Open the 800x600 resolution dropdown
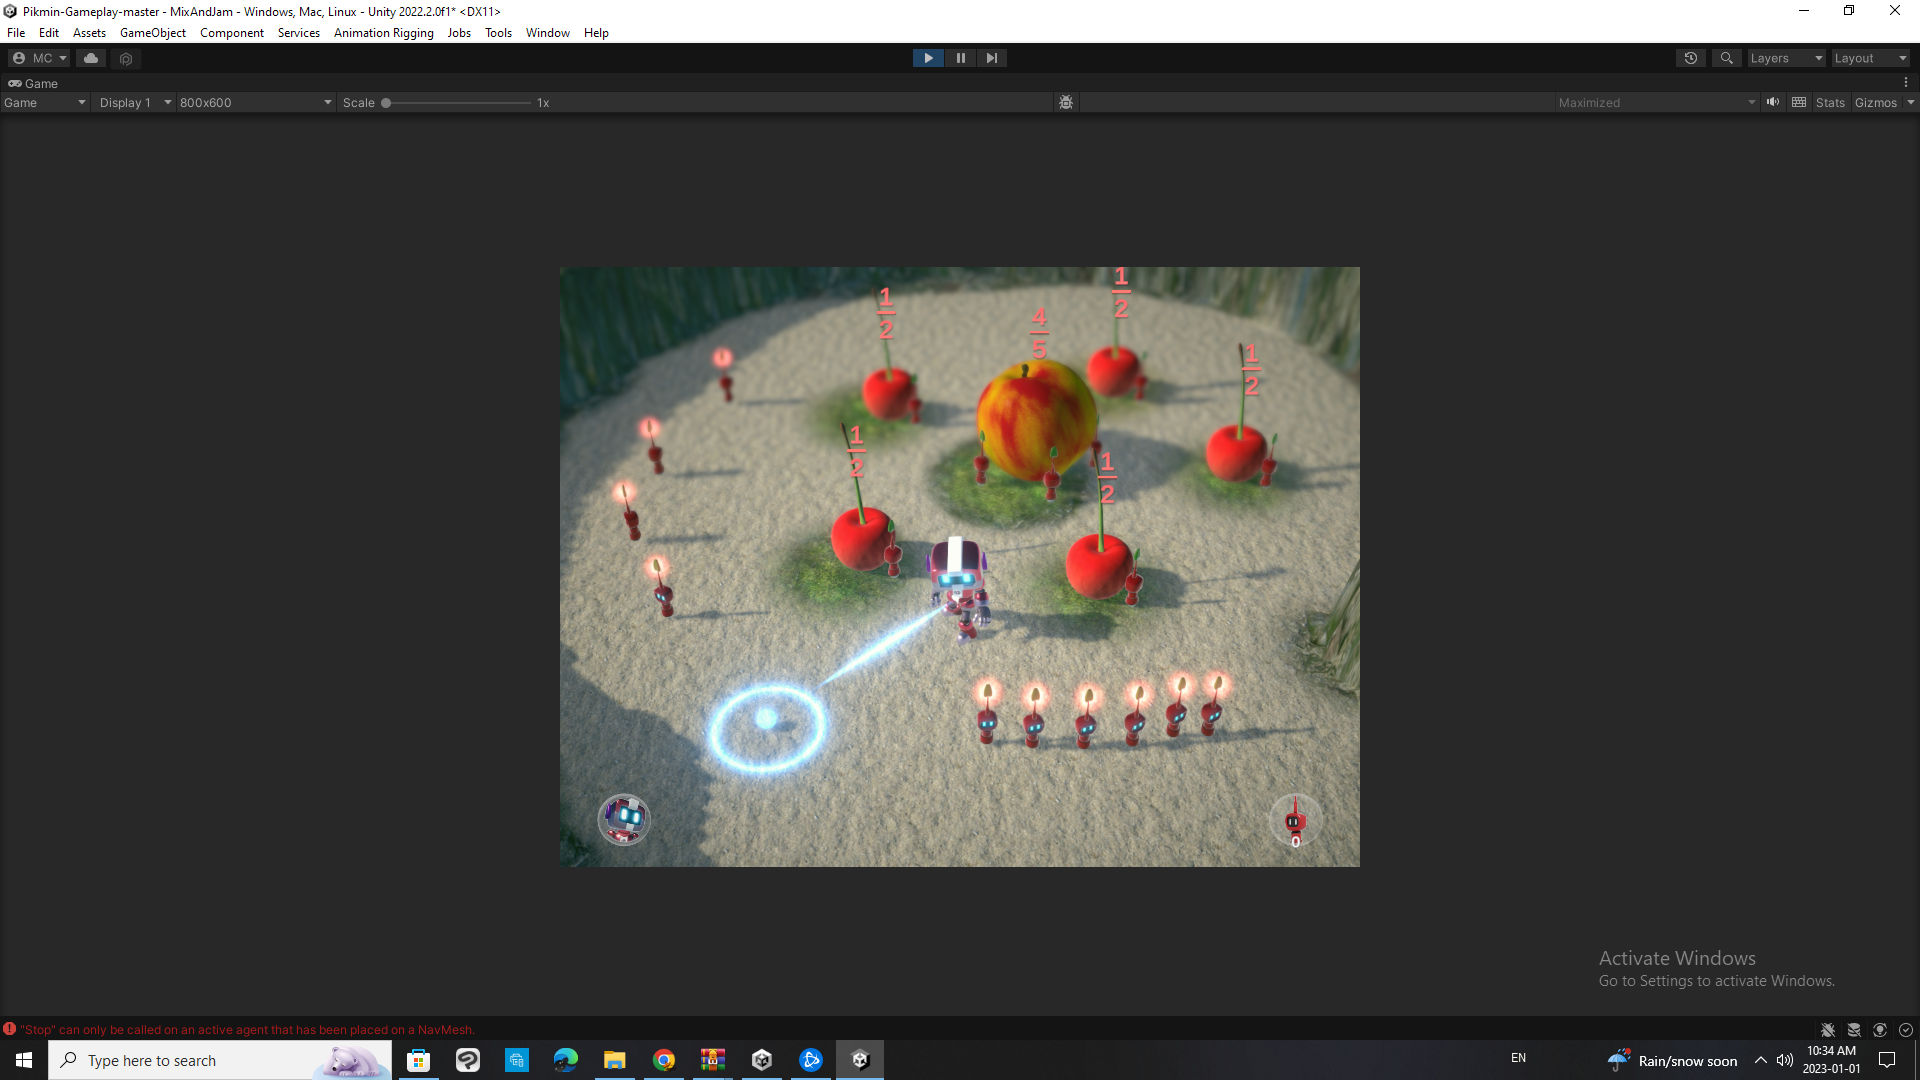Screen dimensions: 1920x1080 [255, 102]
